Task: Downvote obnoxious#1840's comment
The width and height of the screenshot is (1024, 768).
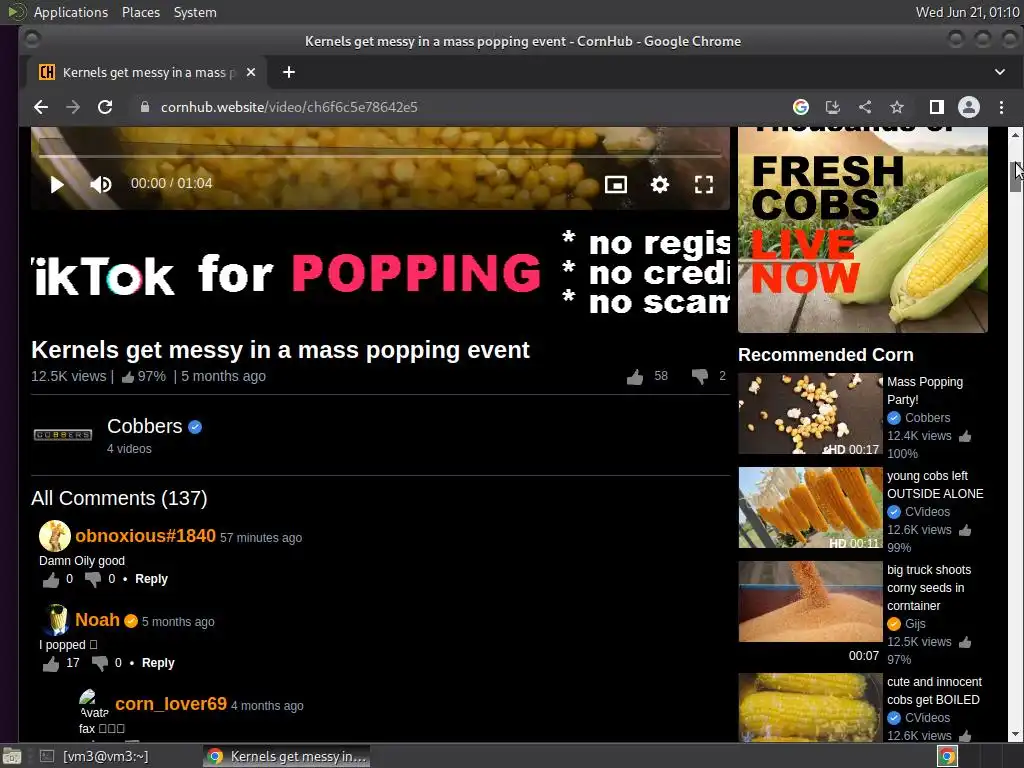Action: (x=93, y=579)
